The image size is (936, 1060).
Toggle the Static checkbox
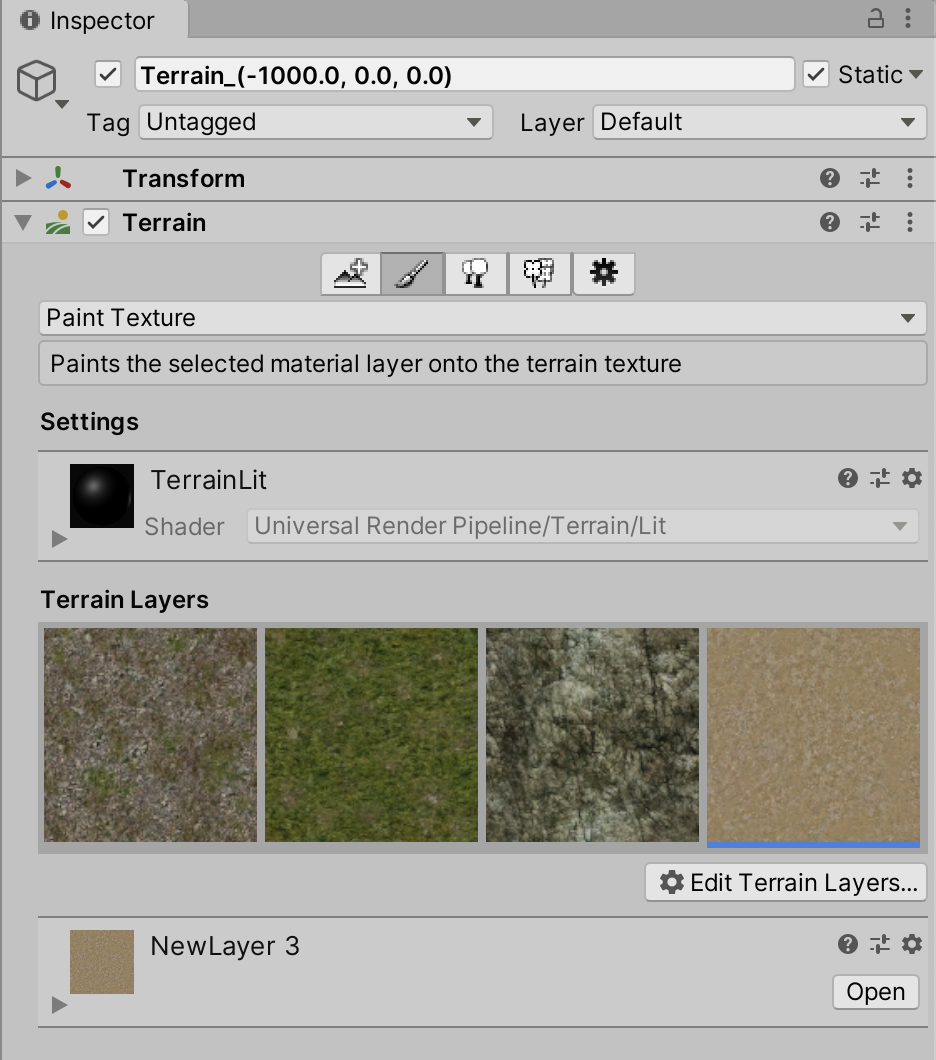point(816,75)
